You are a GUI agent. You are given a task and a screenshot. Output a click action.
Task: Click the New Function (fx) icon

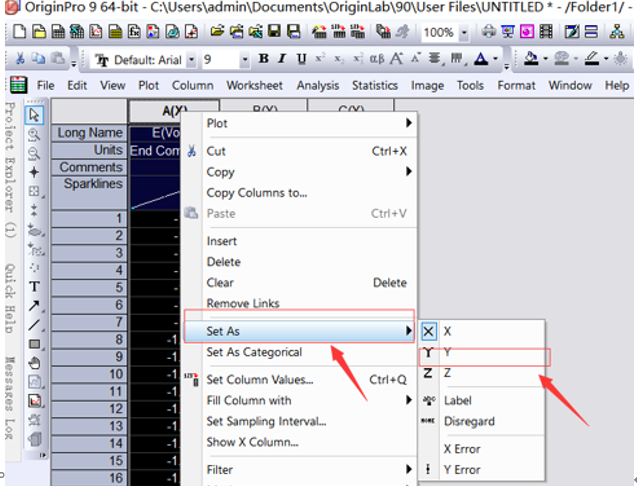(x=134, y=31)
